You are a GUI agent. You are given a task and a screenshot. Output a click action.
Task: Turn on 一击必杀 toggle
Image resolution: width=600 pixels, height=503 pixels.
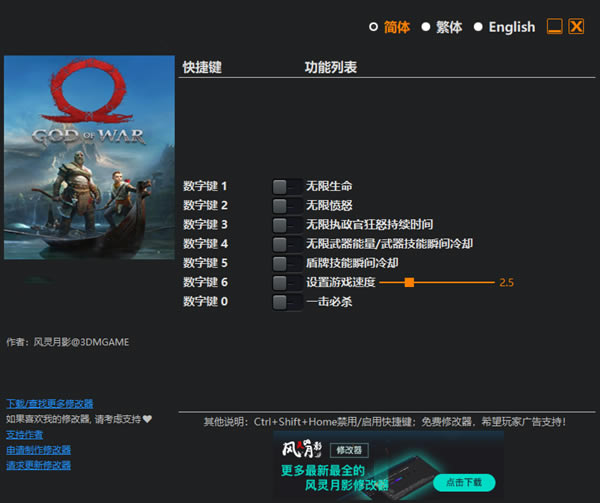point(286,302)
